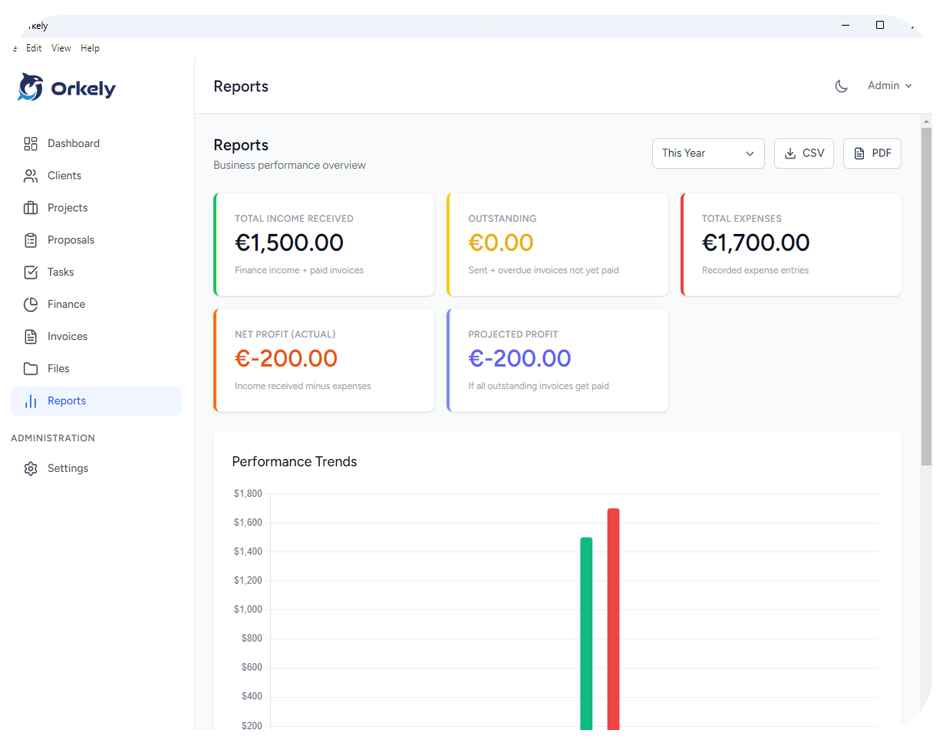Click the Projects briefcase icon
The image size is (945, 750).
pyautogui.click(x=31, y=208)
